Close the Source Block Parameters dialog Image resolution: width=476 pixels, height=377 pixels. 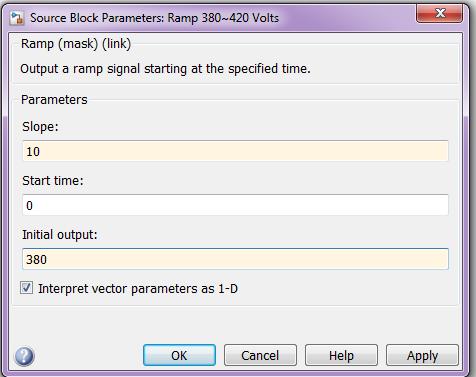pyautogui.click(x=440, y=14)
